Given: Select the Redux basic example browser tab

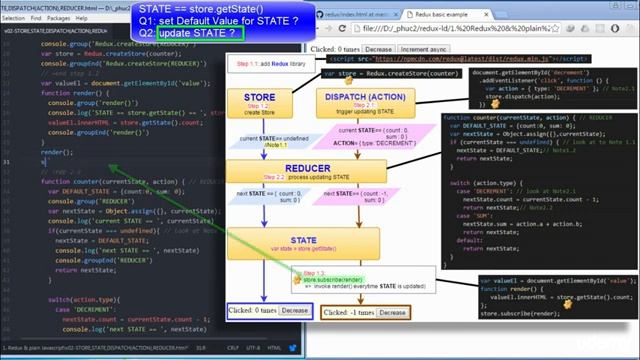Looking at the screenshot, I should point(441,14).
